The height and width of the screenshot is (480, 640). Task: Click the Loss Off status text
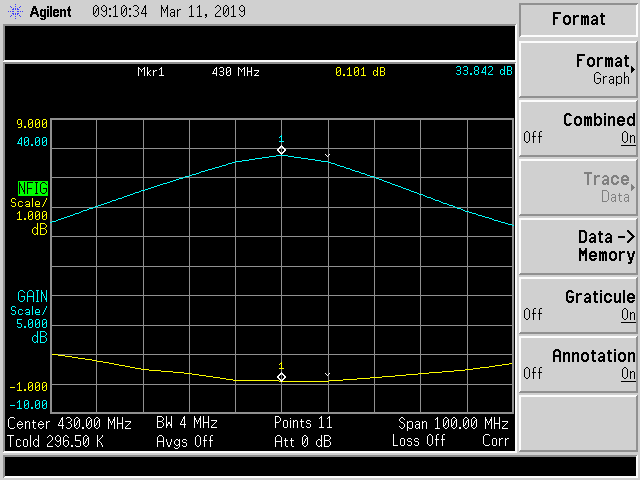pos(418,441)
